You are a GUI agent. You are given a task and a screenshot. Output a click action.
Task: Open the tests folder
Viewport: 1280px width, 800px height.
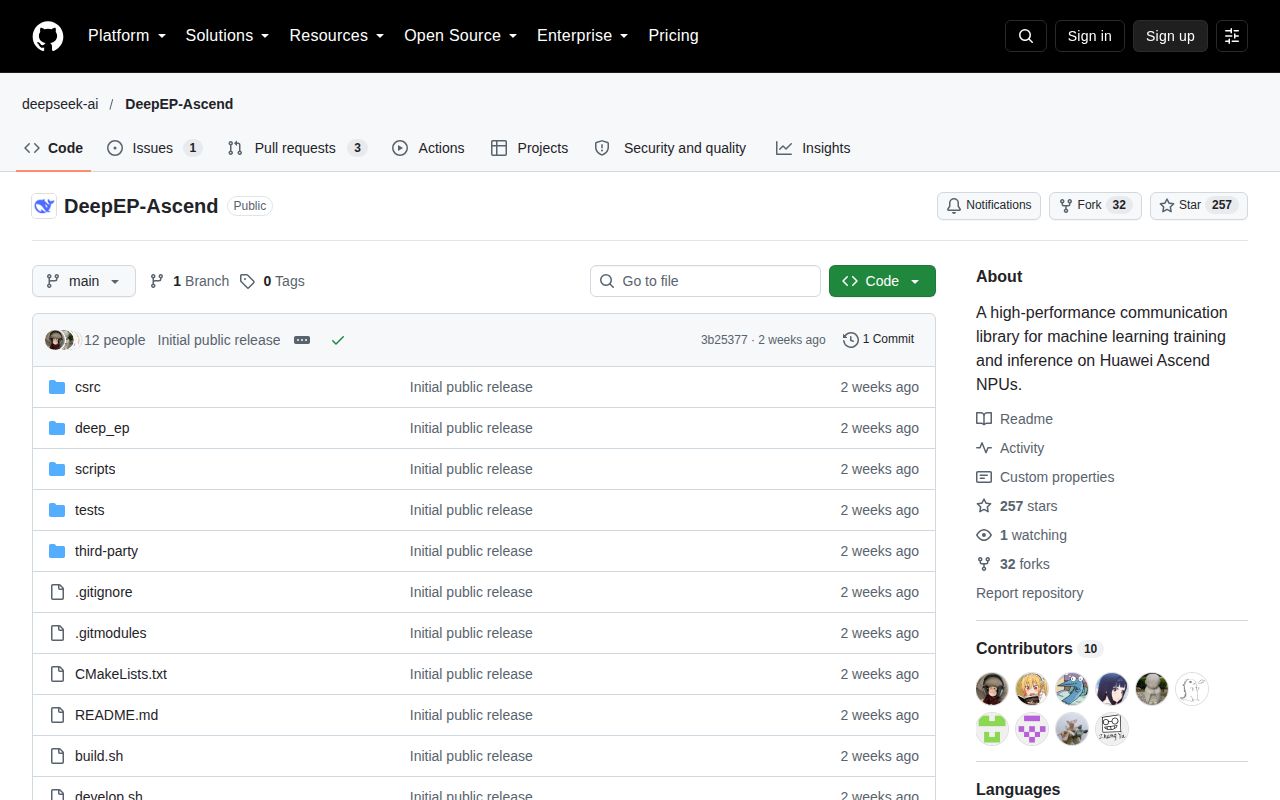click(90, 510)
